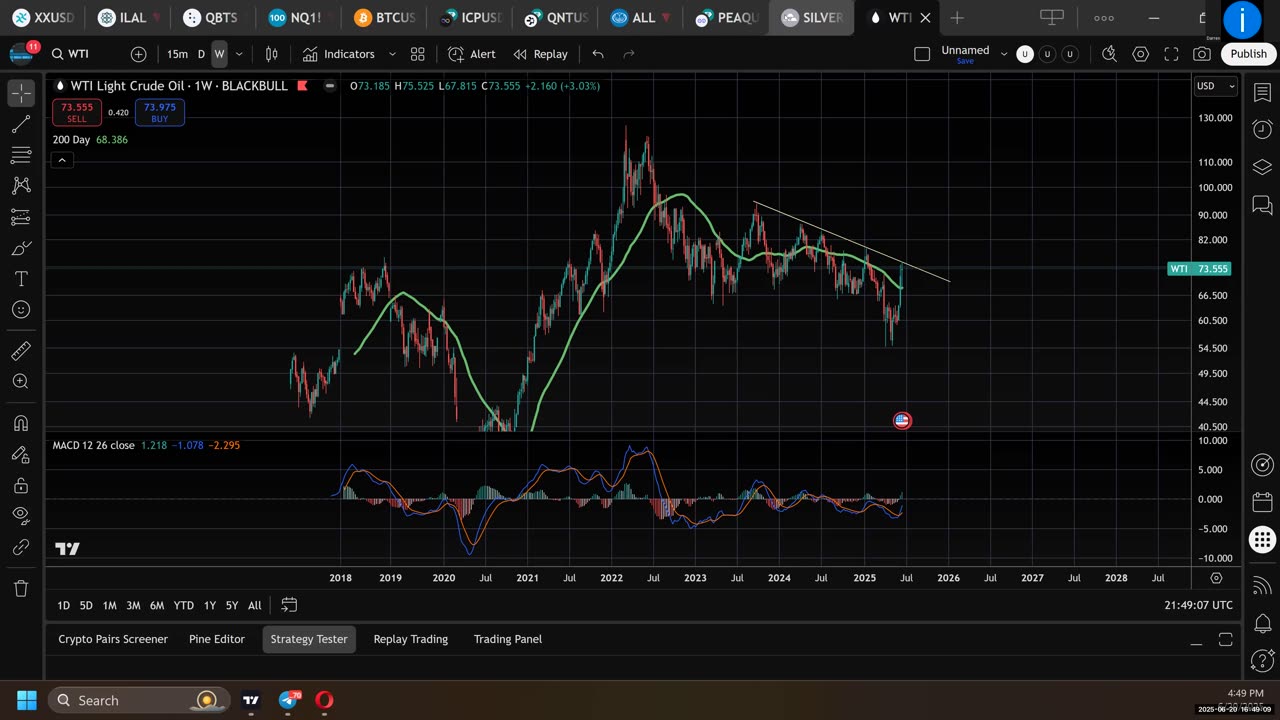Switch to the Strategy Tester tab
1280x720 pixels.
point(309,639)
